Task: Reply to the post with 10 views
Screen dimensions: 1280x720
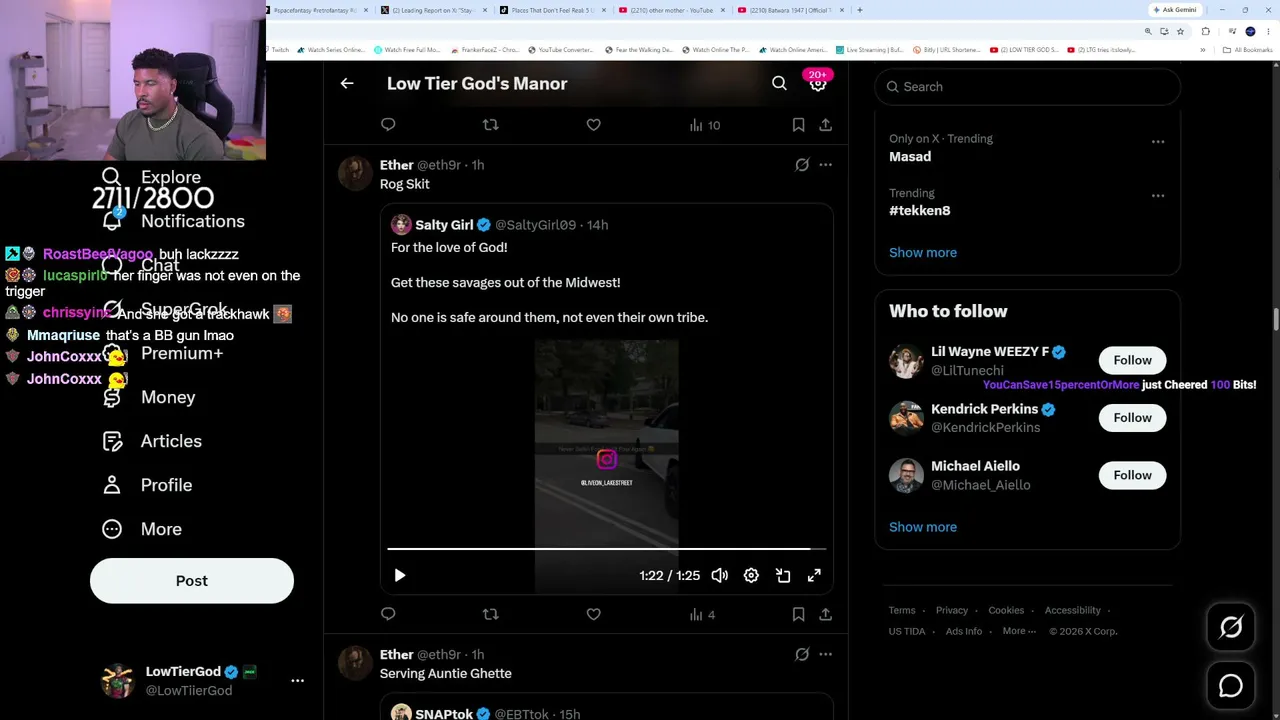Action: [388, 125]
